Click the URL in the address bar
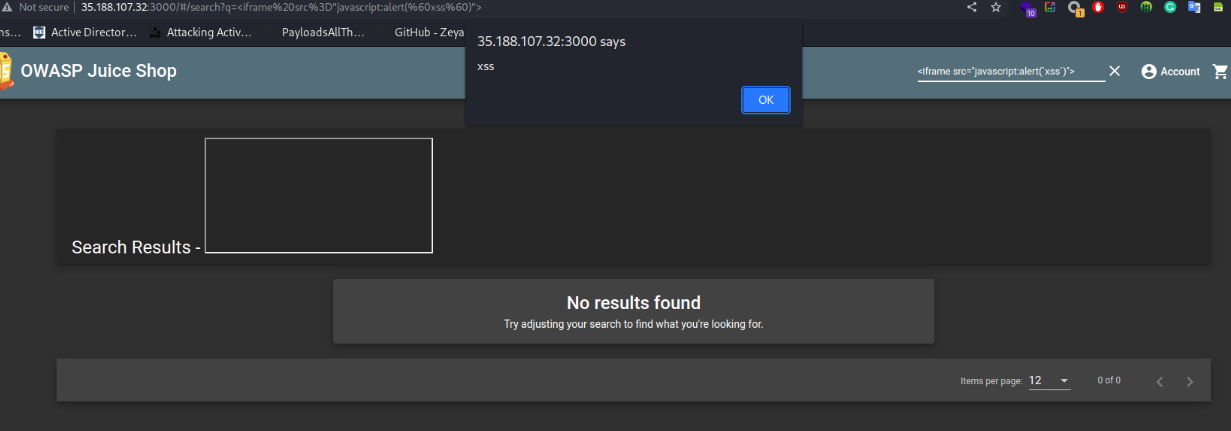 [281, 7]
